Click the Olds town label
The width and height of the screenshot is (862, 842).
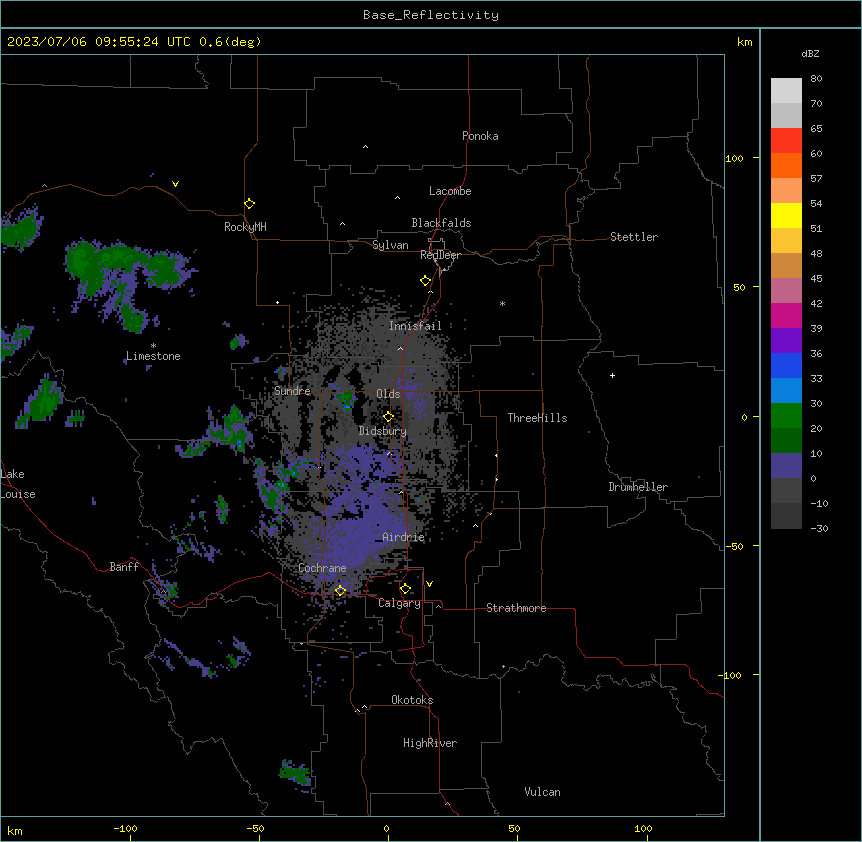pos(388,394)
